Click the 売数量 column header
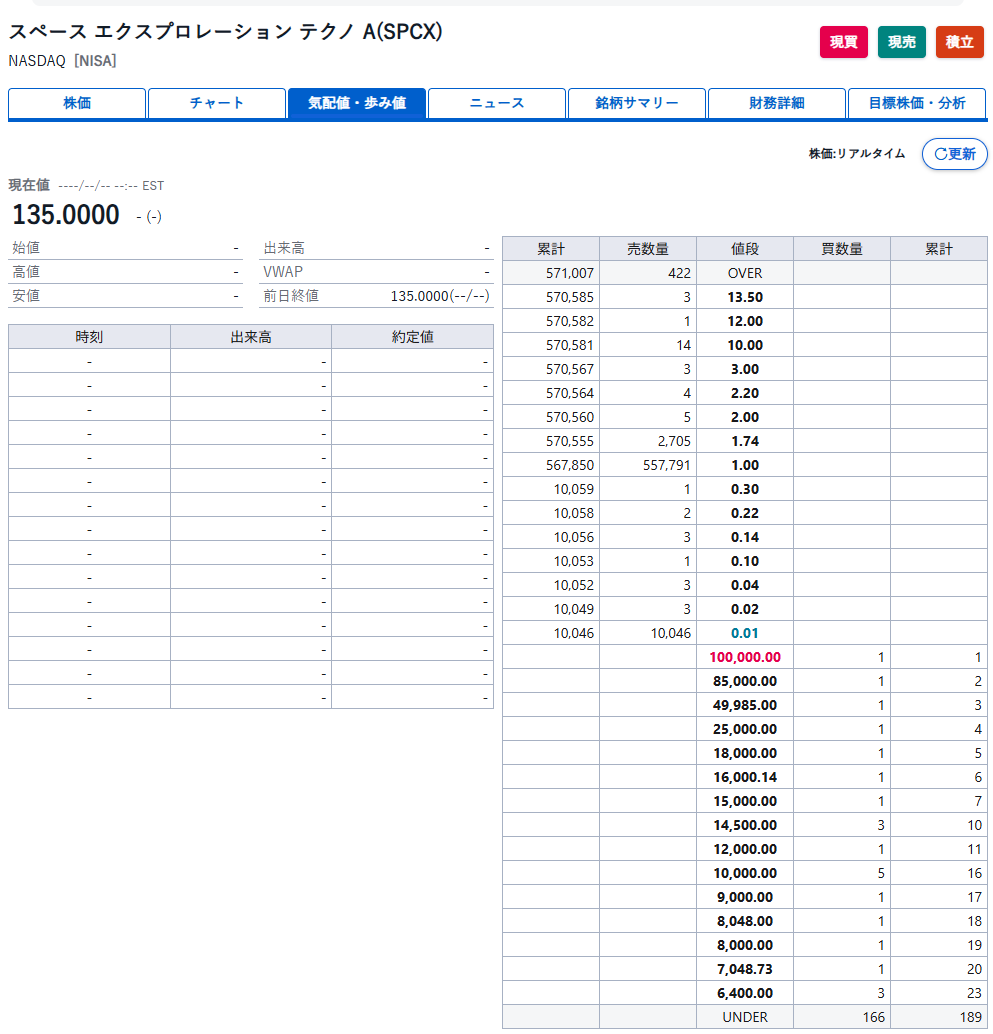Viewport: 993px width, 1034px height. (x=647, y=249)
